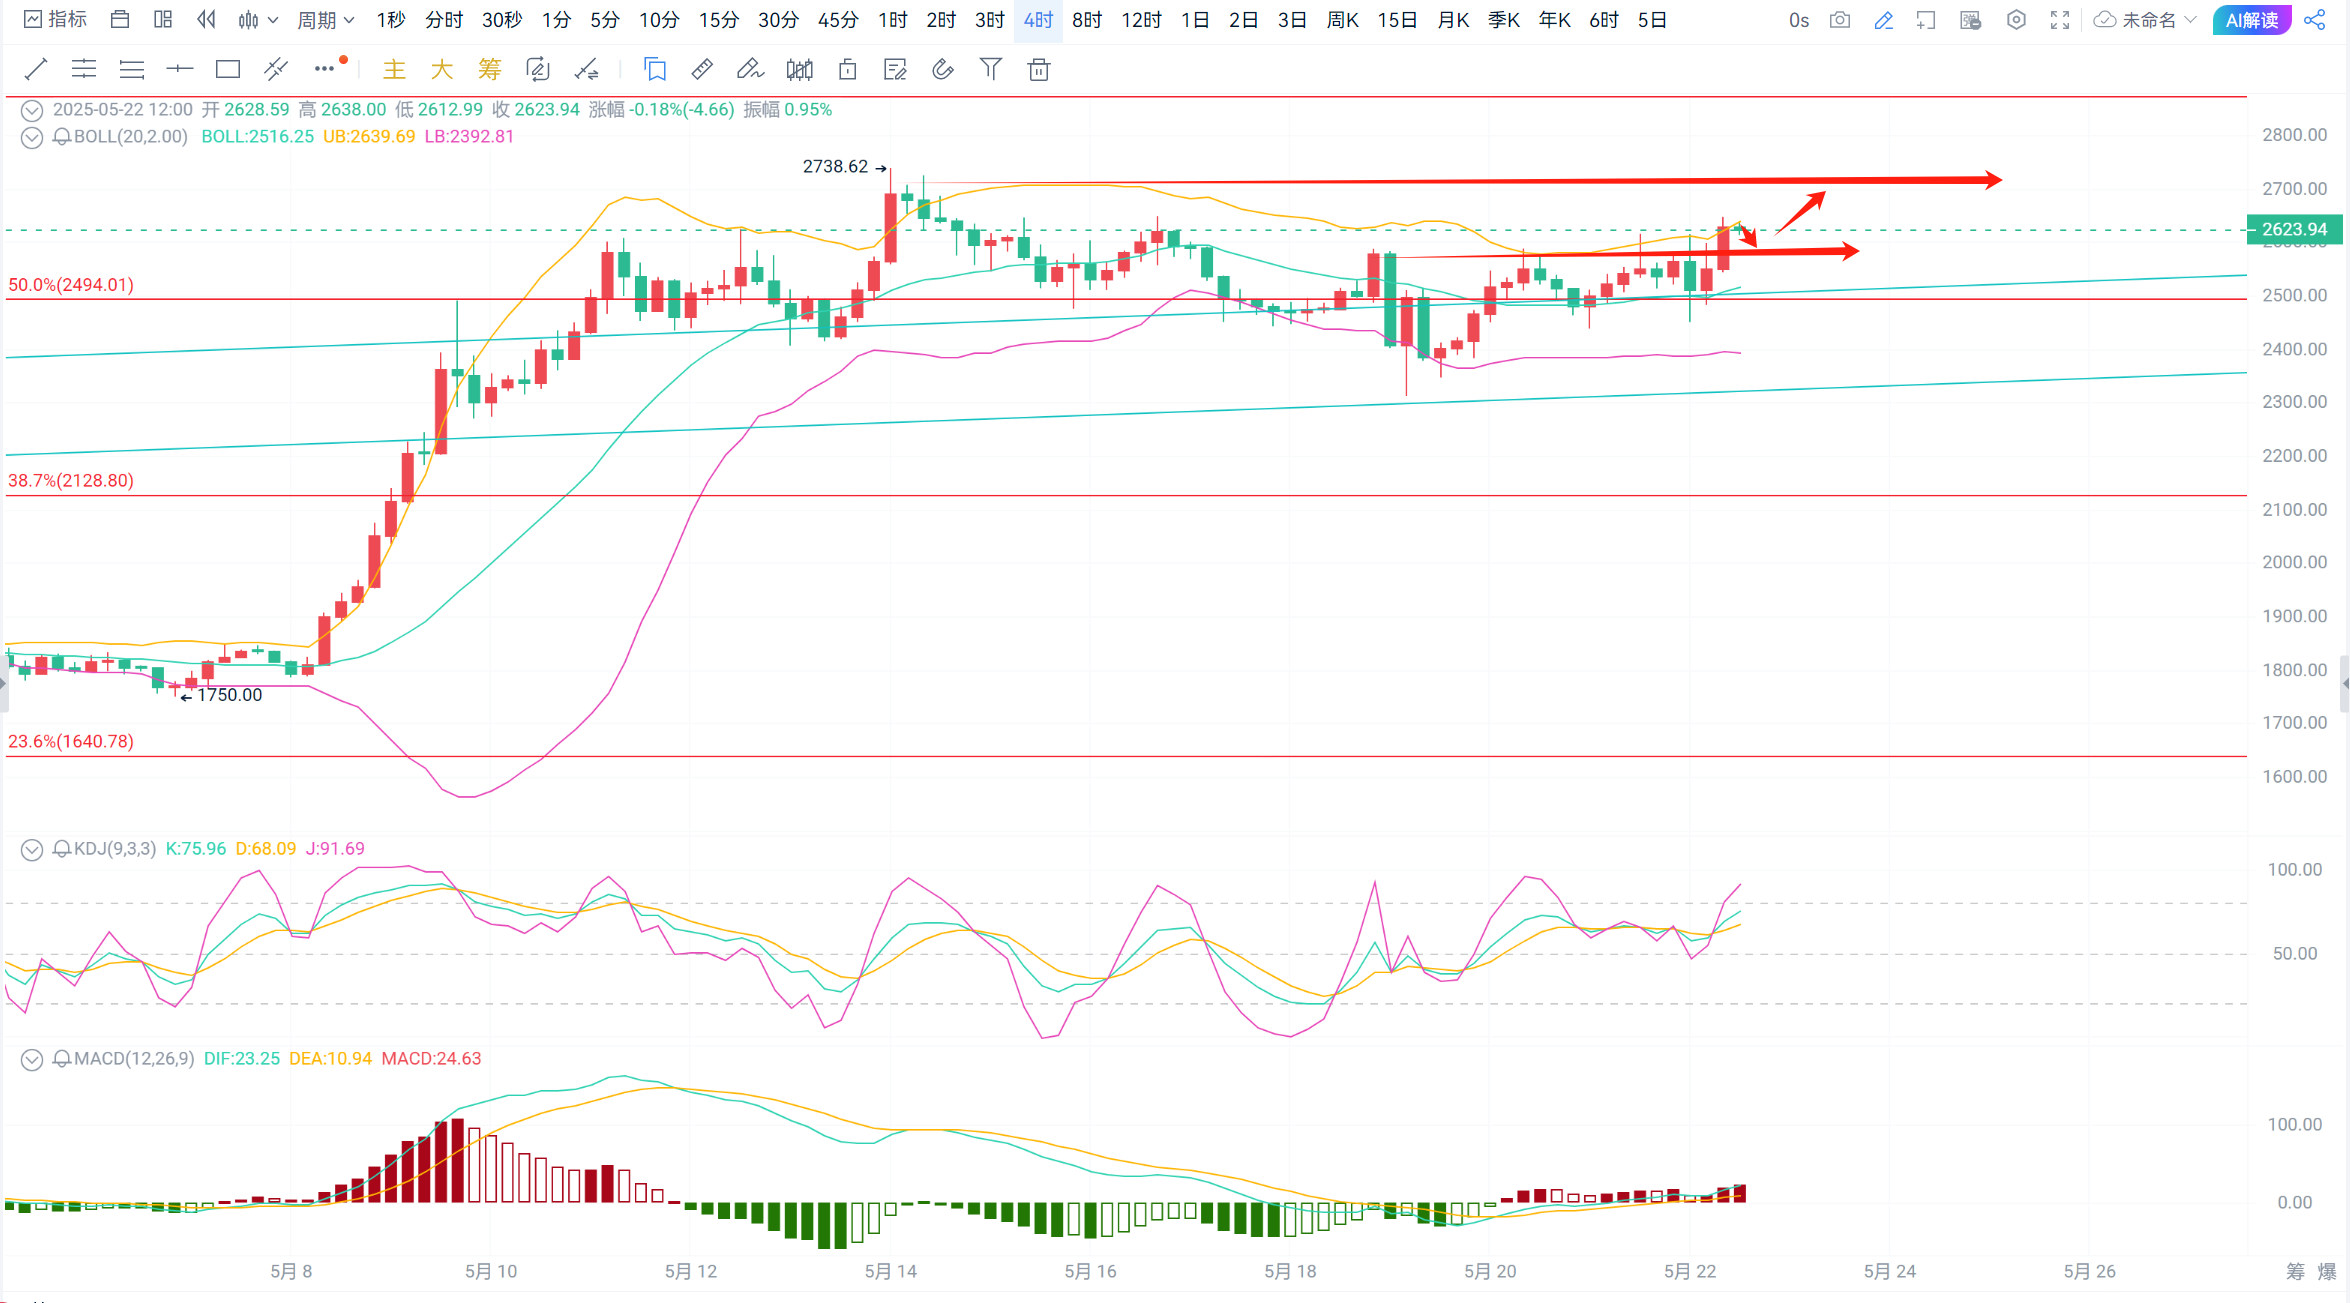Click the MACD indicator alert bell
The image size is (2350, 1303).
62,1059
